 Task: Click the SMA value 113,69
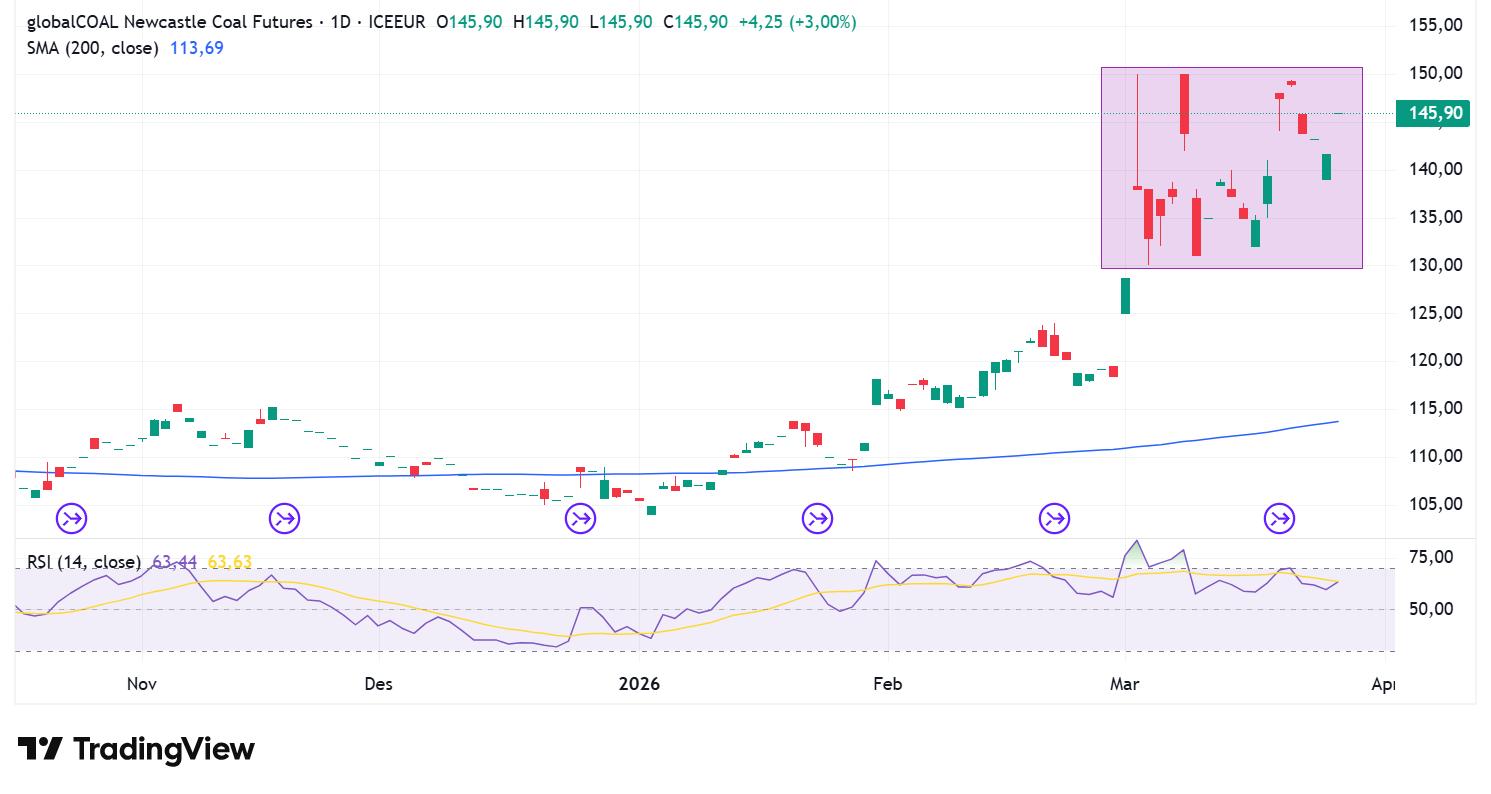tap(196, 48)
